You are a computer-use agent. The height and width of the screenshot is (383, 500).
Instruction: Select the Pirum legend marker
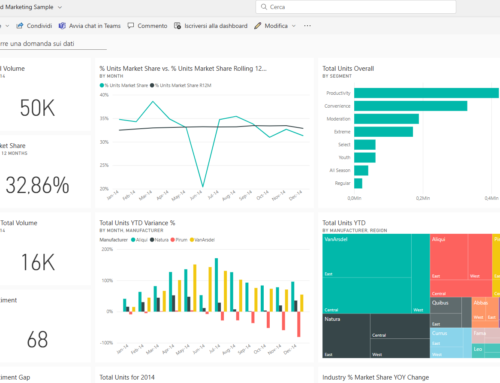[x=173, y=240]
